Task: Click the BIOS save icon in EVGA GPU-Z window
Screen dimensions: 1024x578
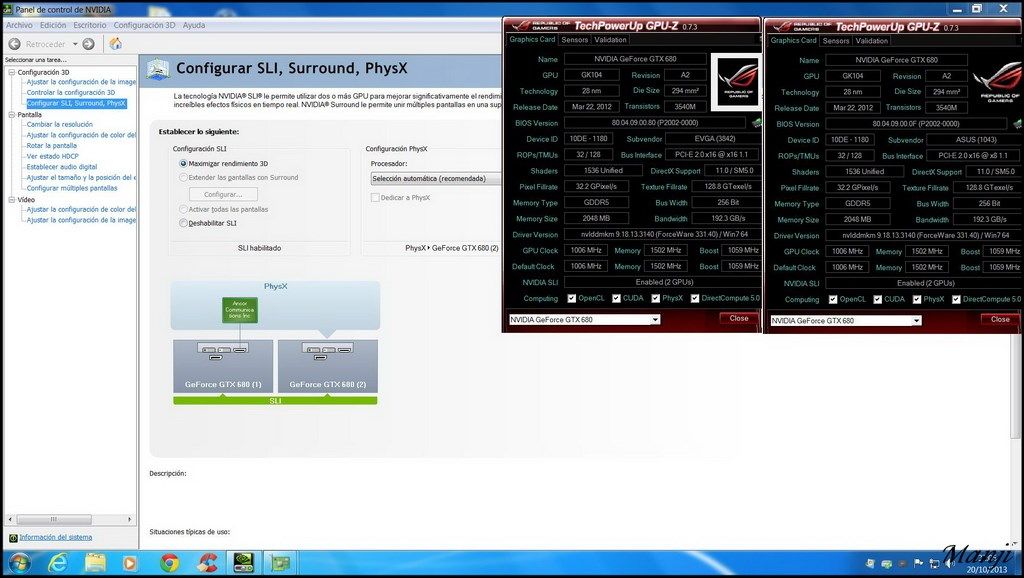Action: pyautogui.click(x=756, y=122)
